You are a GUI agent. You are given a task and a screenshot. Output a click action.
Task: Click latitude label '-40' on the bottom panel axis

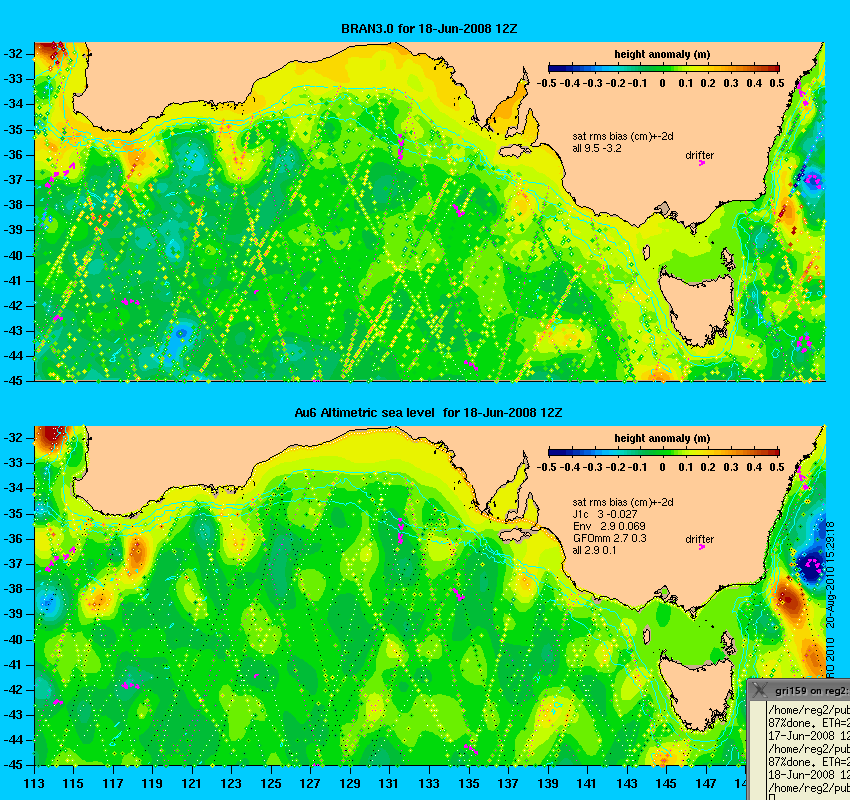point(13,640)
